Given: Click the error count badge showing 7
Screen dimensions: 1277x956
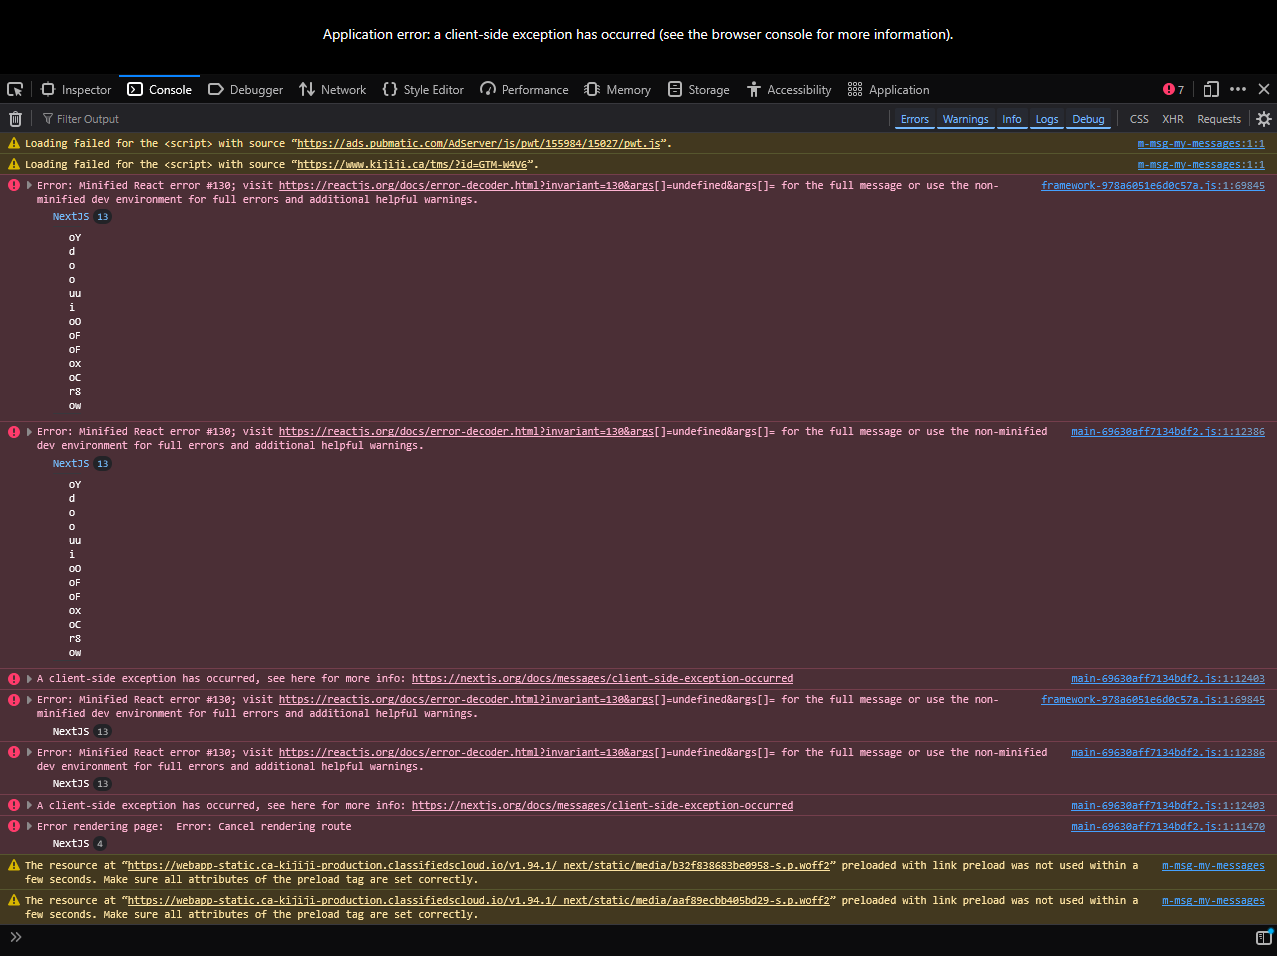Looking at the screenshot, I should (1173, 89).
